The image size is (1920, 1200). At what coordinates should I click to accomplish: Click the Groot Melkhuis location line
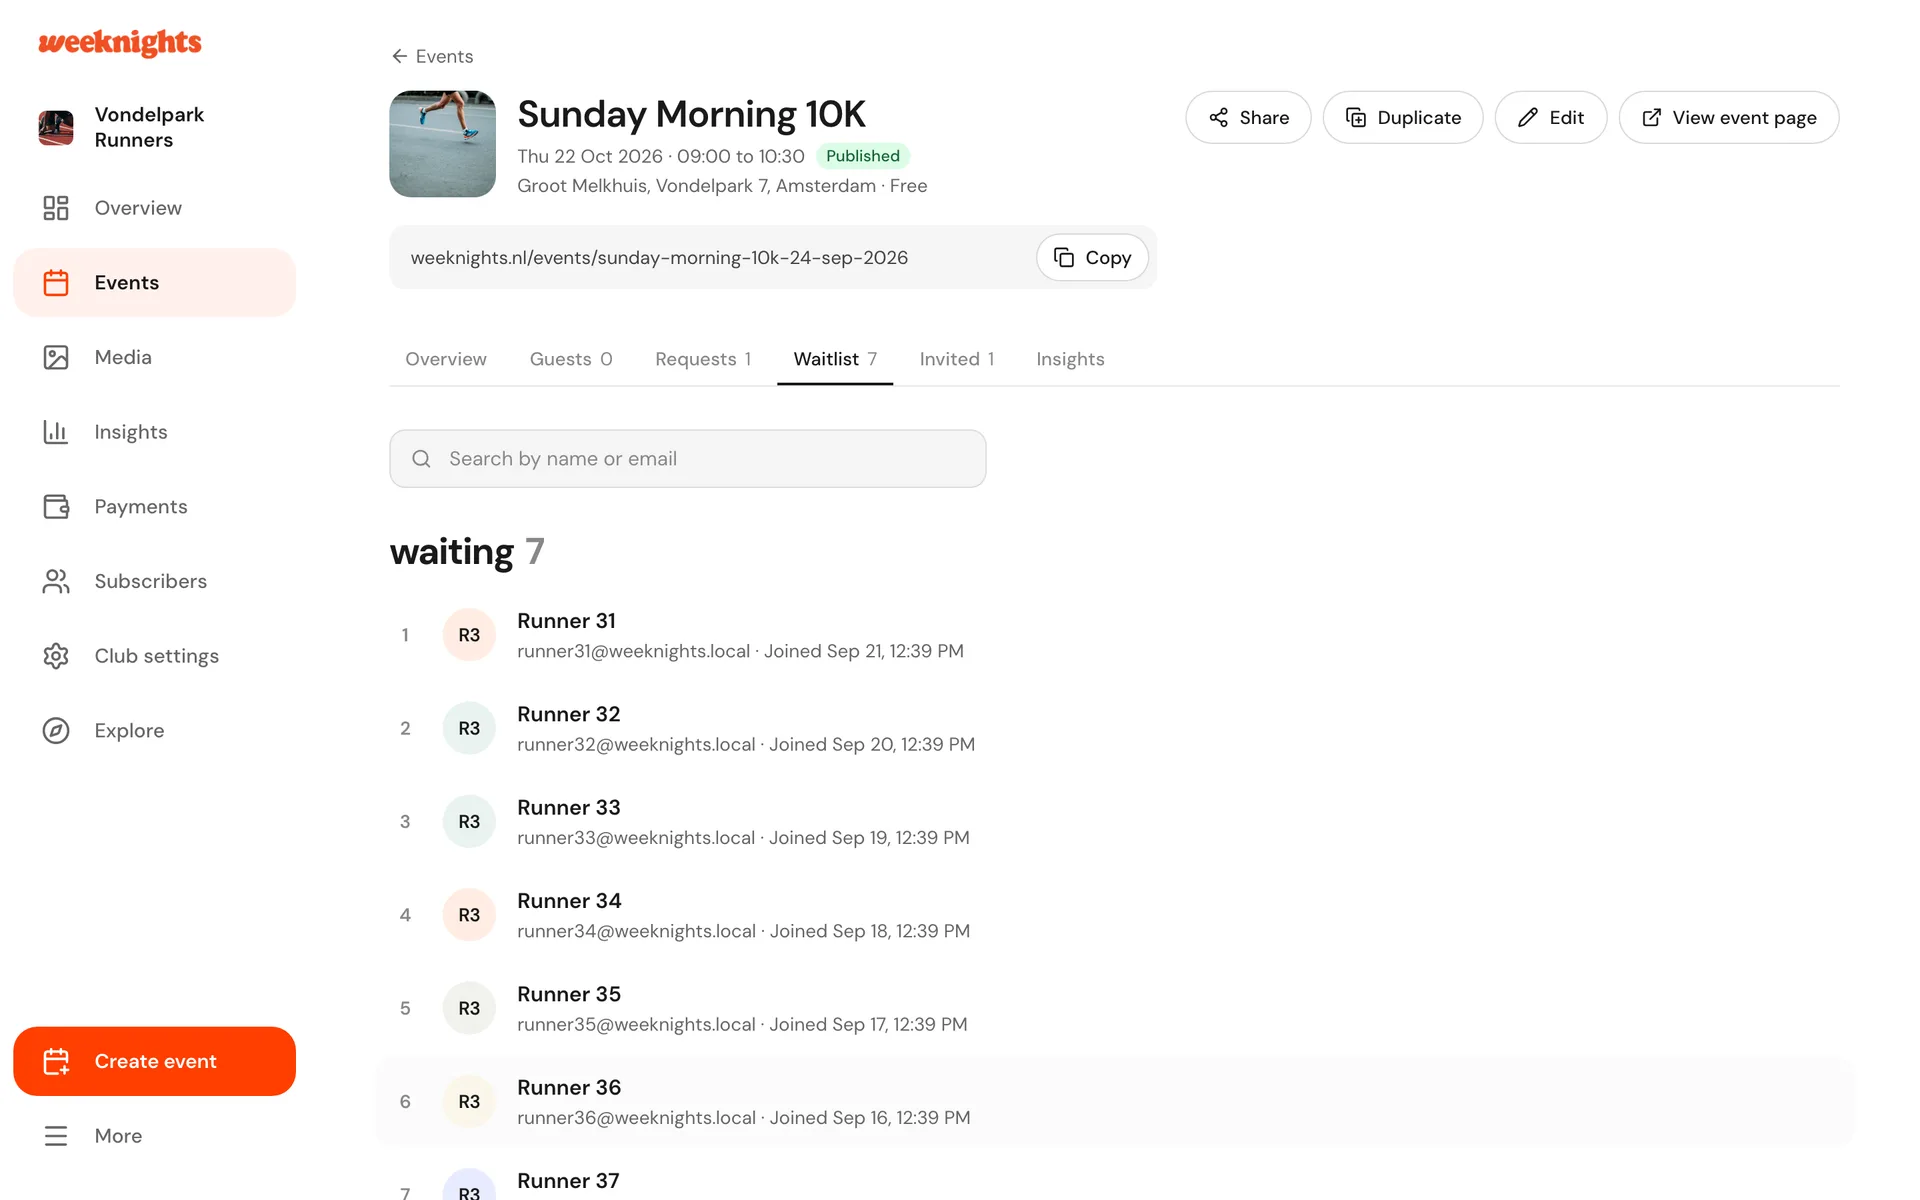(x=722, y=186)
